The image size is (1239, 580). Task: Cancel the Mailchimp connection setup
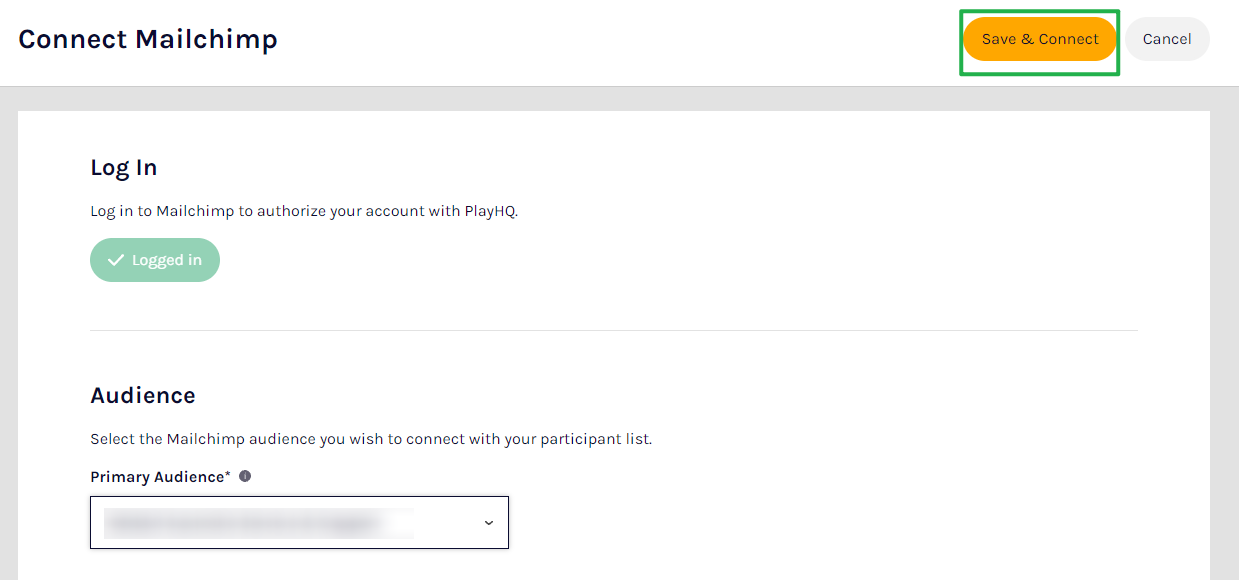pyautogui.click(x=1167, y=39)
